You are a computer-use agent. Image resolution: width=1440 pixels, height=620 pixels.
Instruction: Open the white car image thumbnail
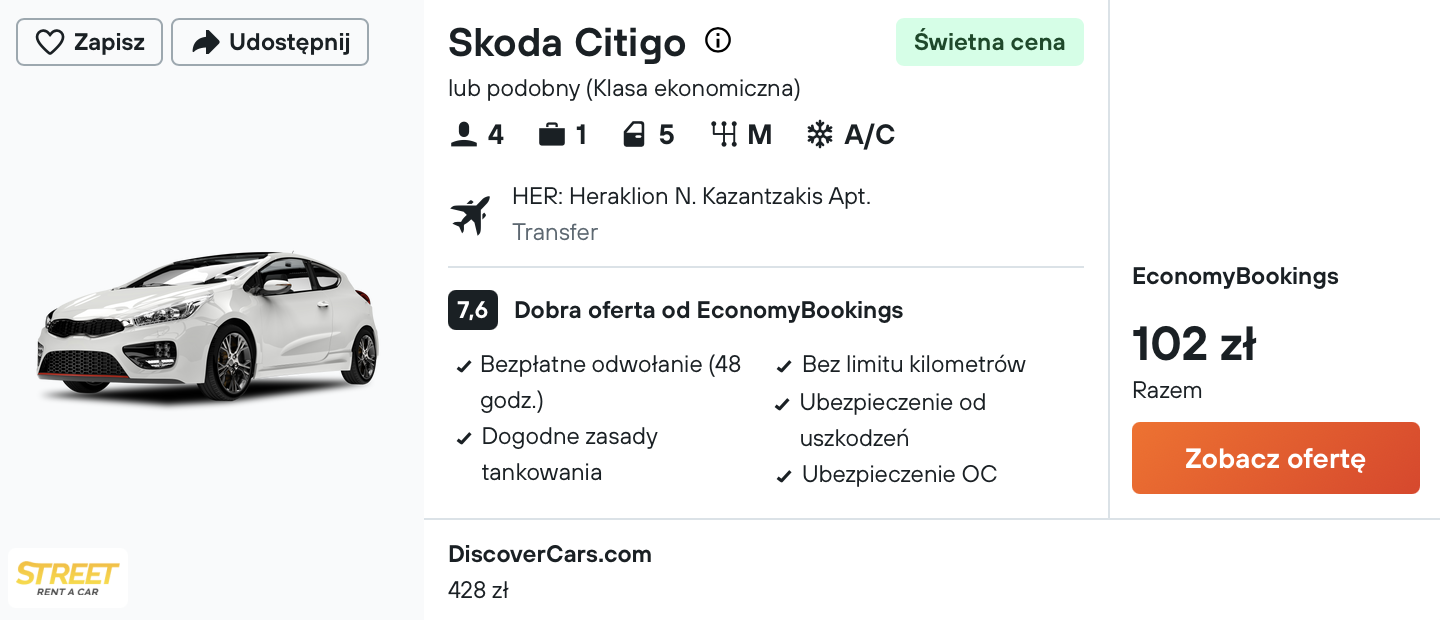click(208, 328)
